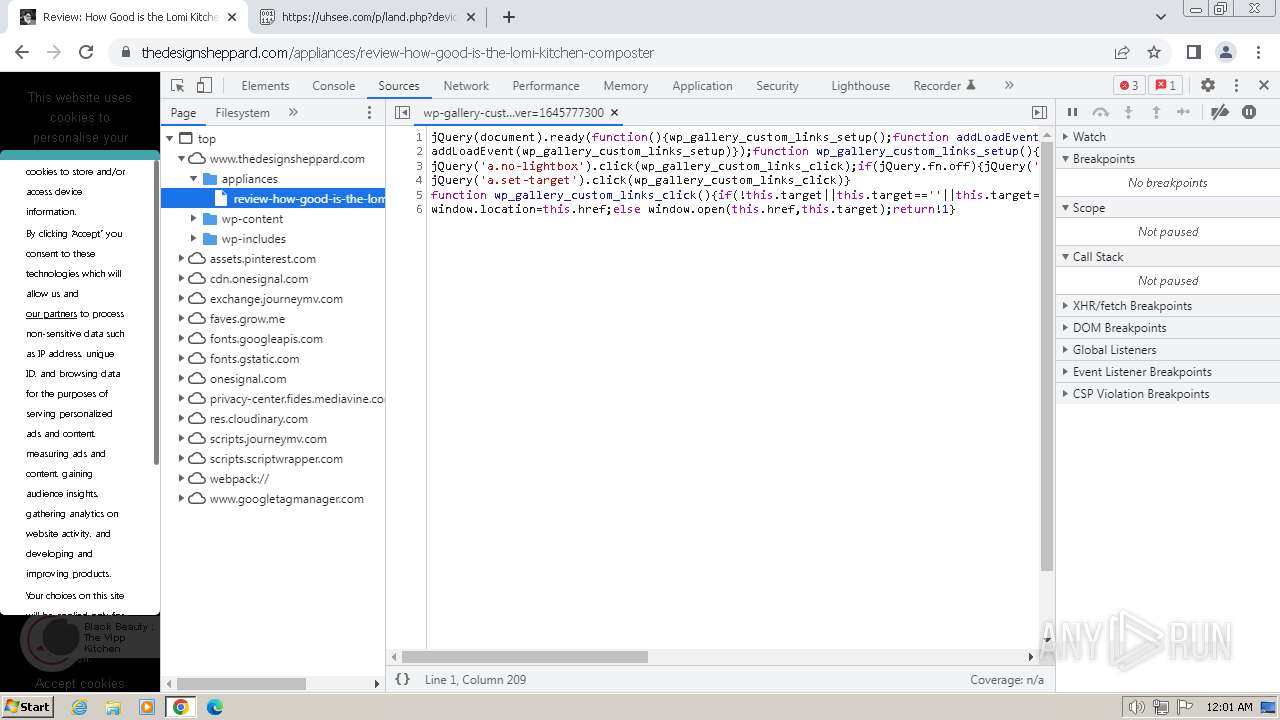Screen dimensions: 1280x720
Task: Collapse www.thedesignsheppard.com domain node
Action: [x=182, y=159]
